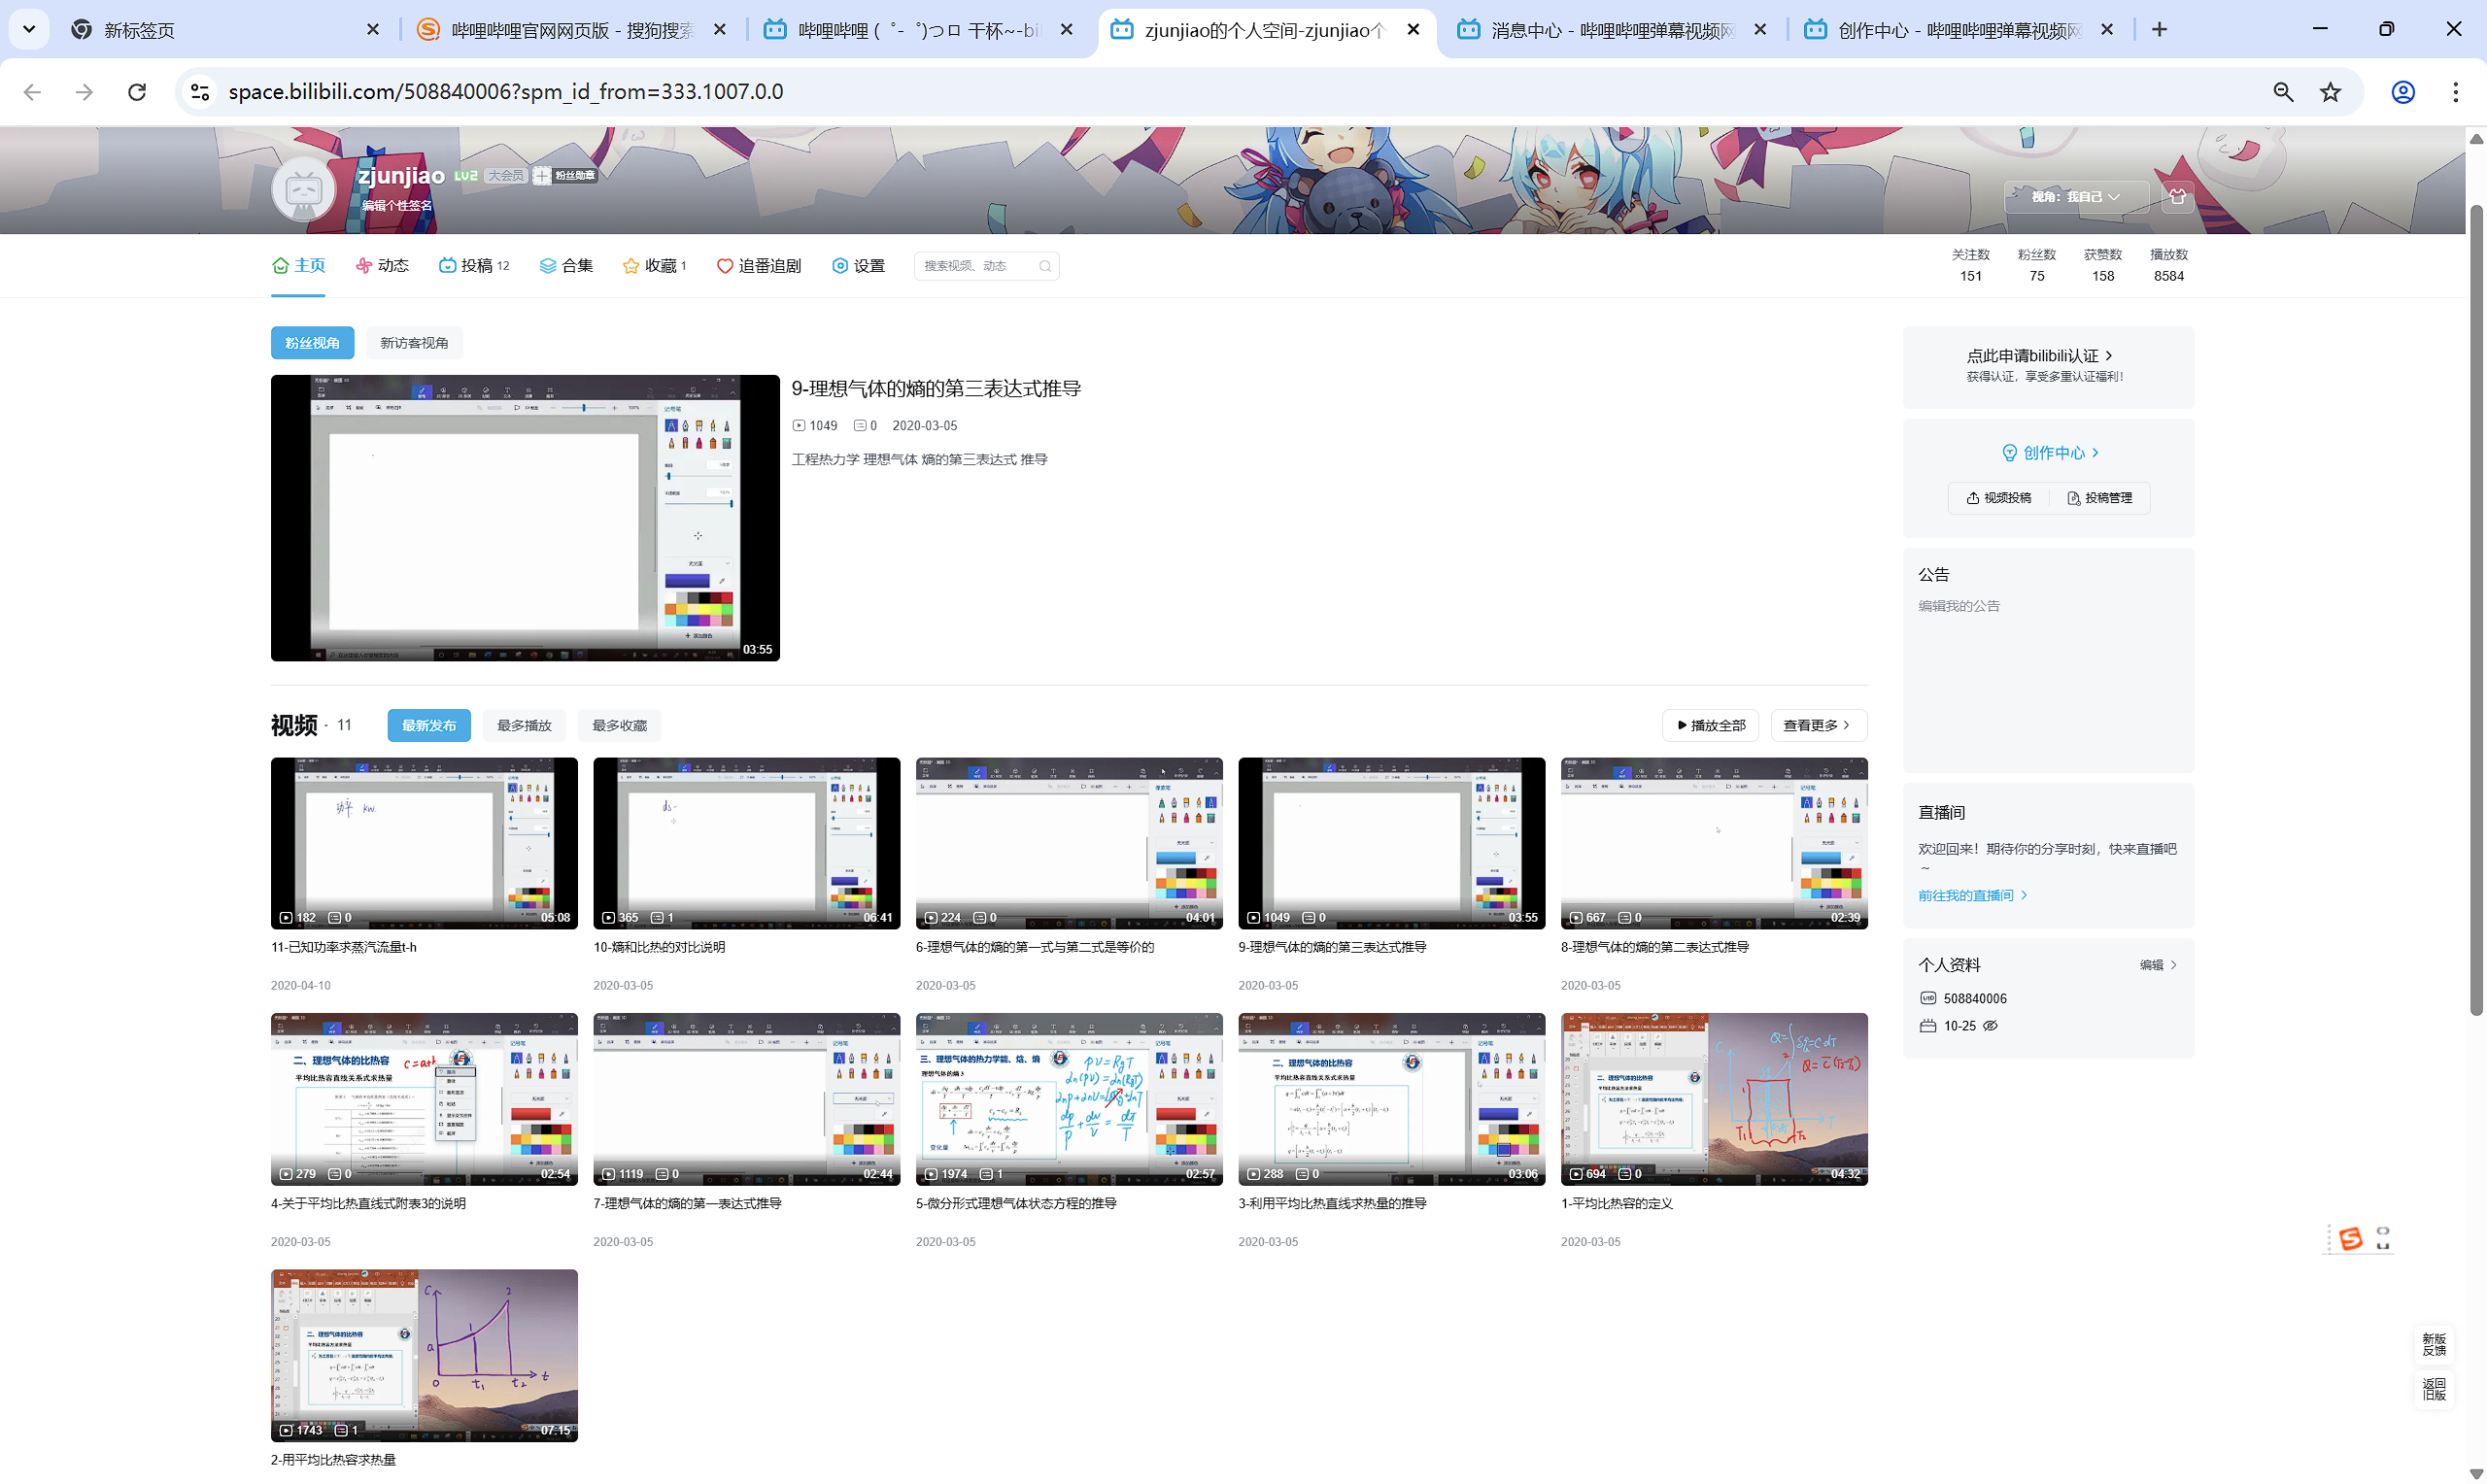Click the search magnifier in space search box
Image resolution: width=2487 pixels, height=1484 pixels.
[x=1045, y=266]
